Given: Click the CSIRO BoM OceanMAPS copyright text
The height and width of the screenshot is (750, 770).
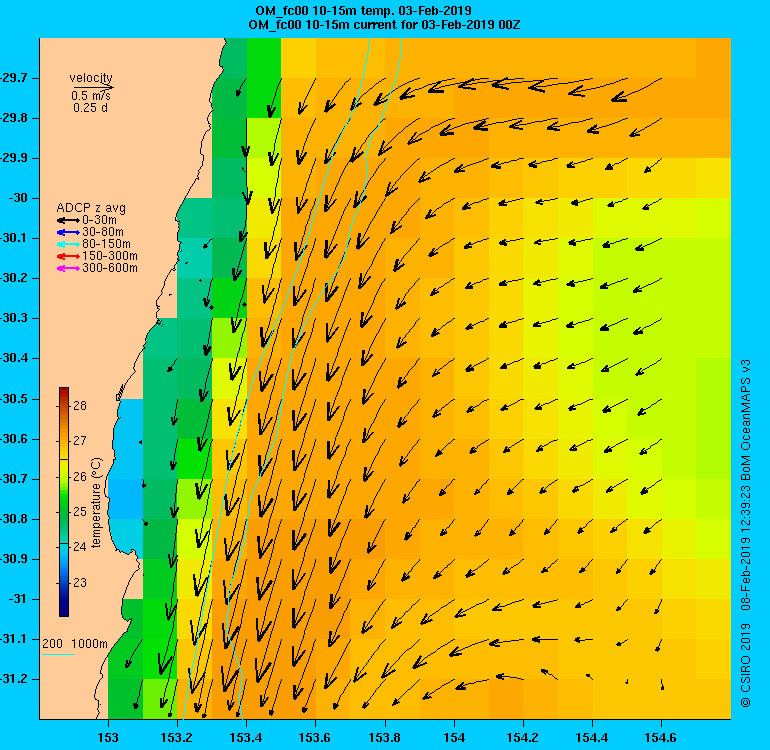Looking at the screenshot, I should coord(746,533).
